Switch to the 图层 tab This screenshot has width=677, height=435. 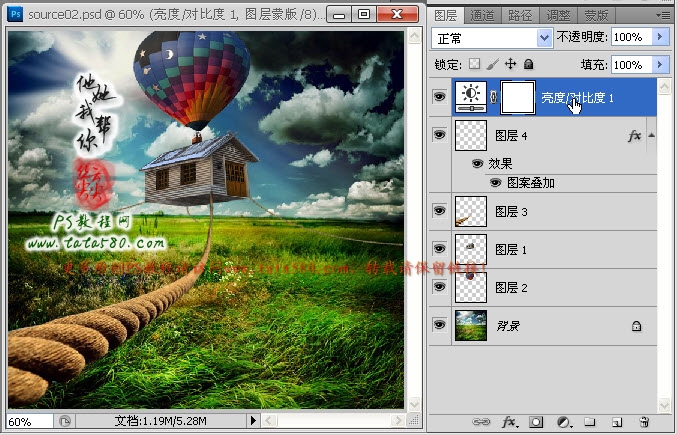446,16
